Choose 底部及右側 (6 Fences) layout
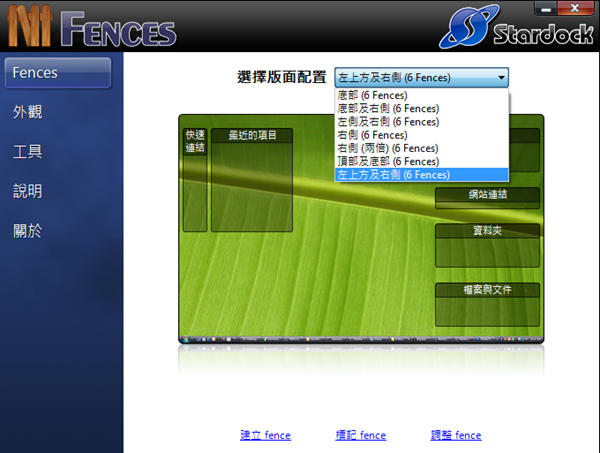600x453 pixels. (421, 109)
